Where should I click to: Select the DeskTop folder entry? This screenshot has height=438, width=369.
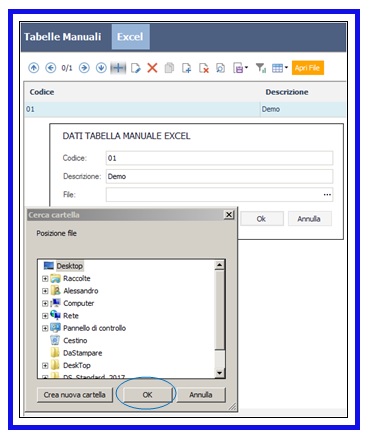click(77, 365)
